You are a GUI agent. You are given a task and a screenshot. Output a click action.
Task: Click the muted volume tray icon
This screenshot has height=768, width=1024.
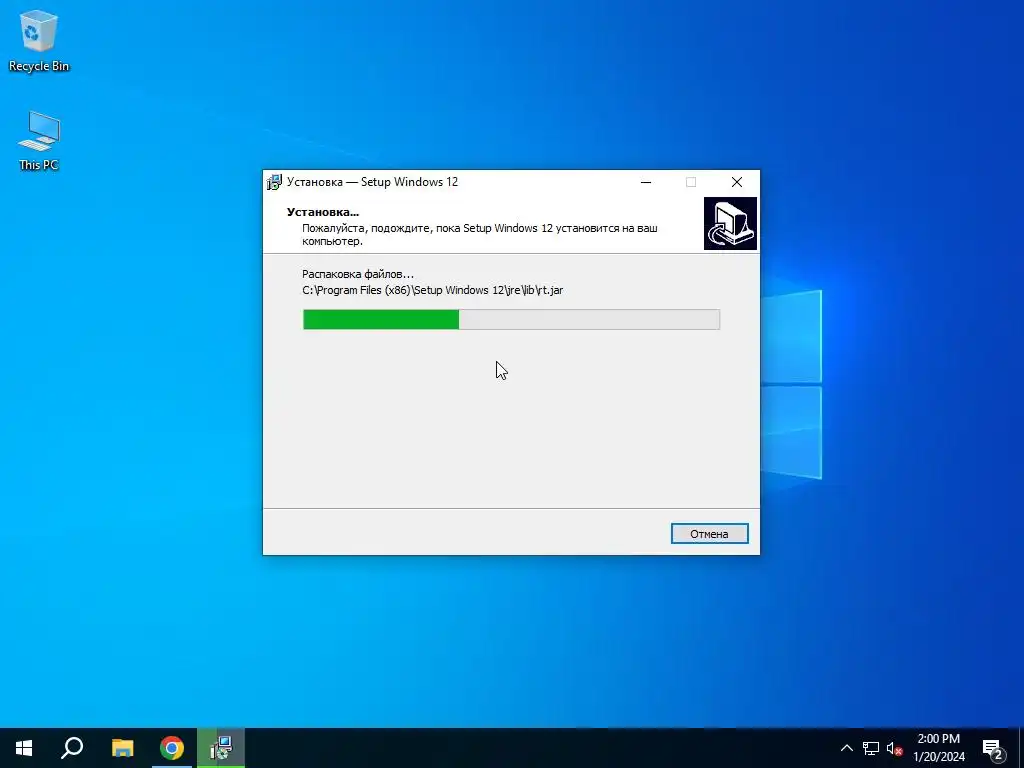[x=894, y=748]
